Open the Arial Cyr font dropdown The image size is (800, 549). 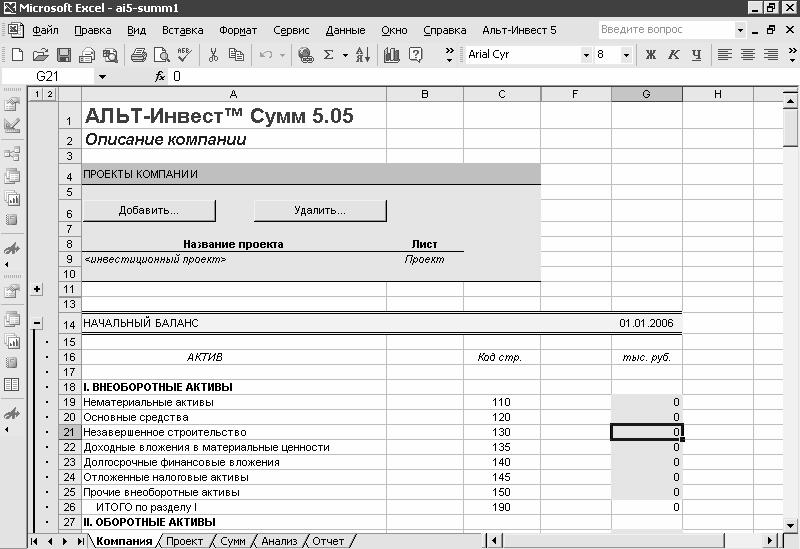pos(586,55)
